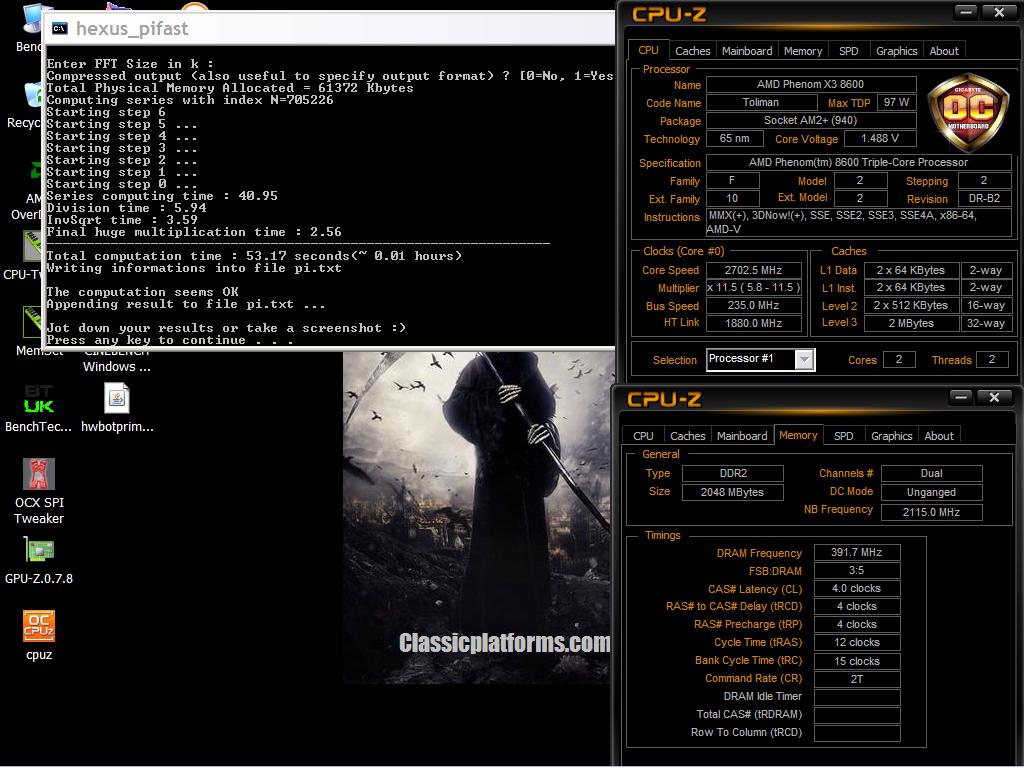Open About tab in lower CPU-Z
This screenshot has width=1024, height=768.
click(938, 436)
